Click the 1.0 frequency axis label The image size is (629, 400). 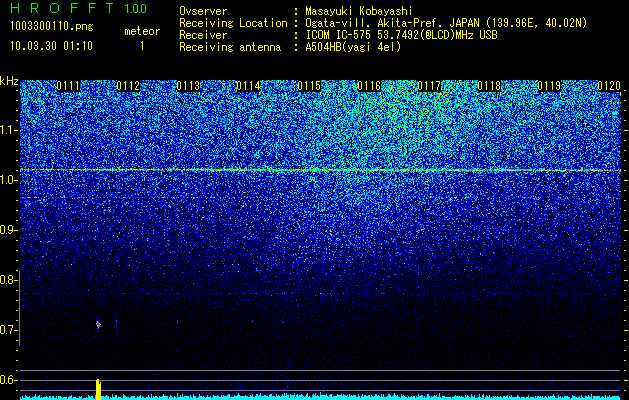click(x=8, y=180)
